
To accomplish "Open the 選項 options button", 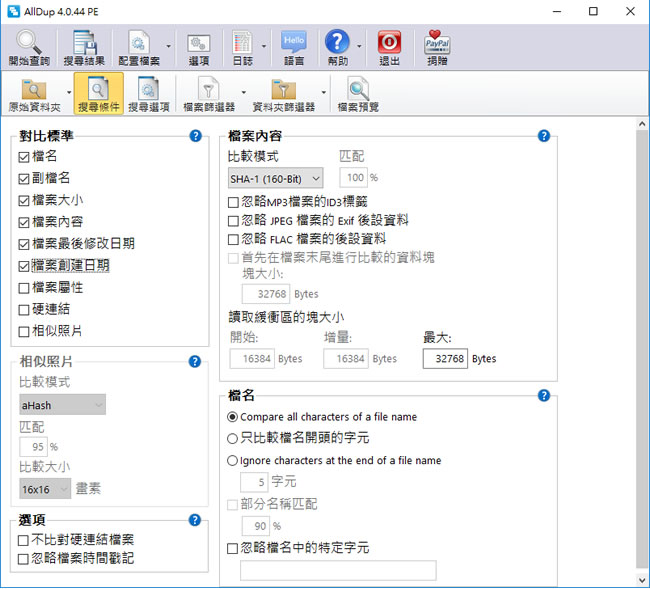I will click(198, 44).
